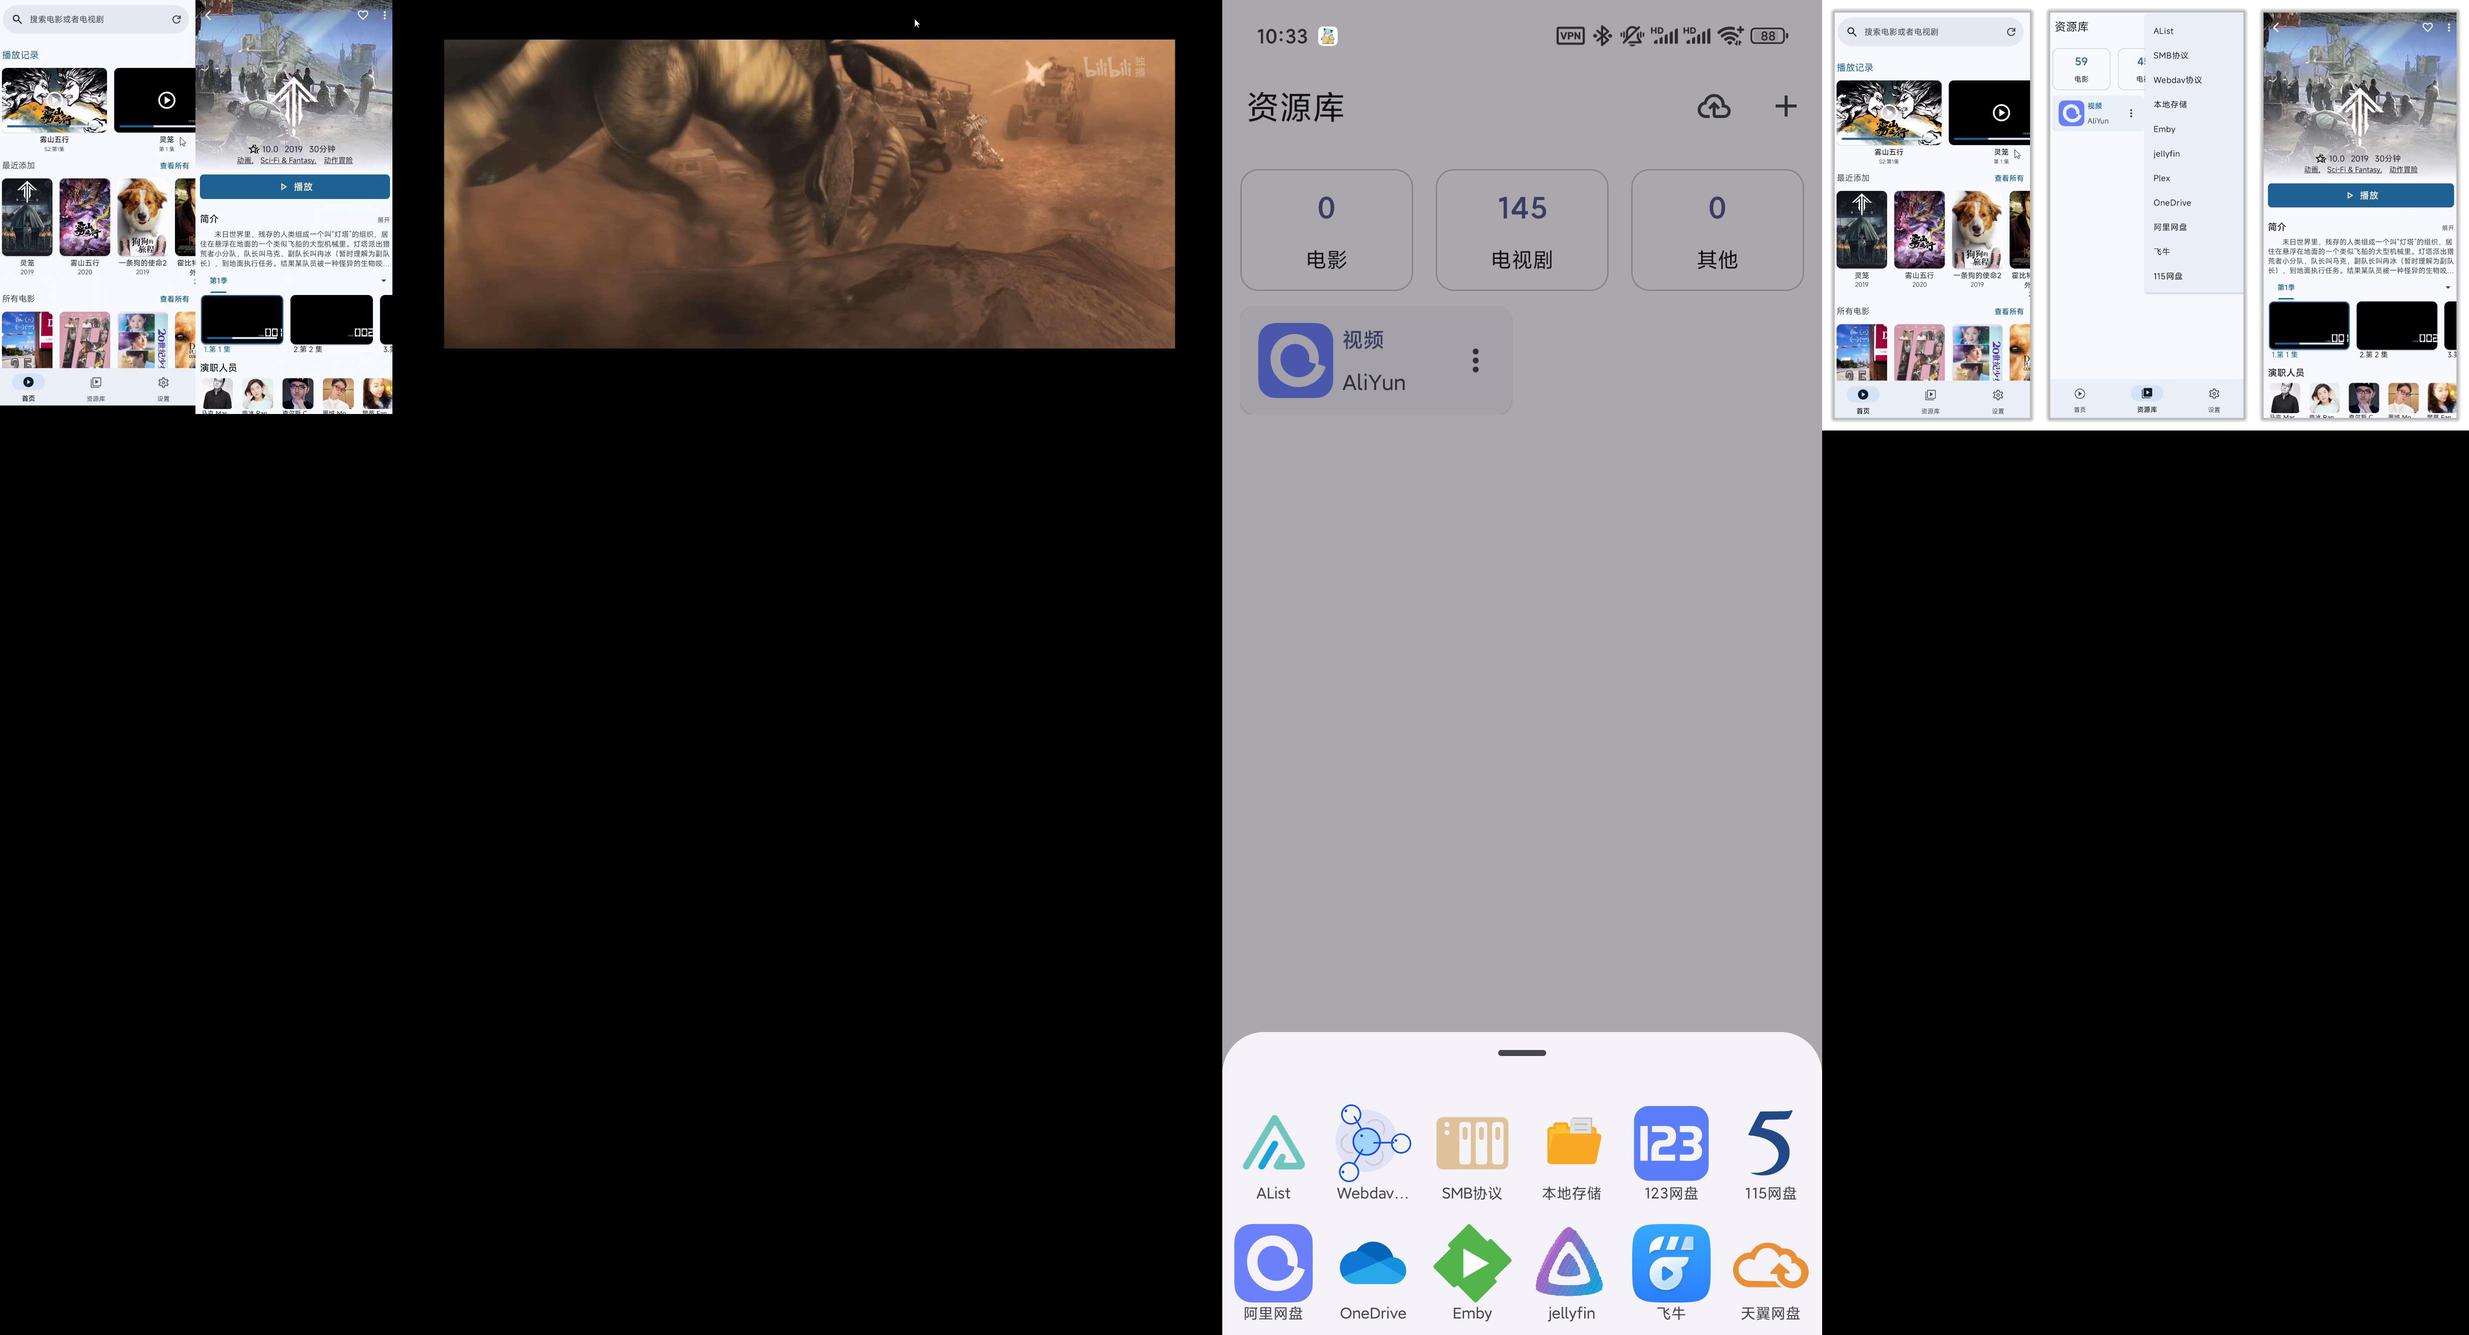2469x1335 pixels.
Task: Pick the jellyfin media server icon
Action: 1571,1263
